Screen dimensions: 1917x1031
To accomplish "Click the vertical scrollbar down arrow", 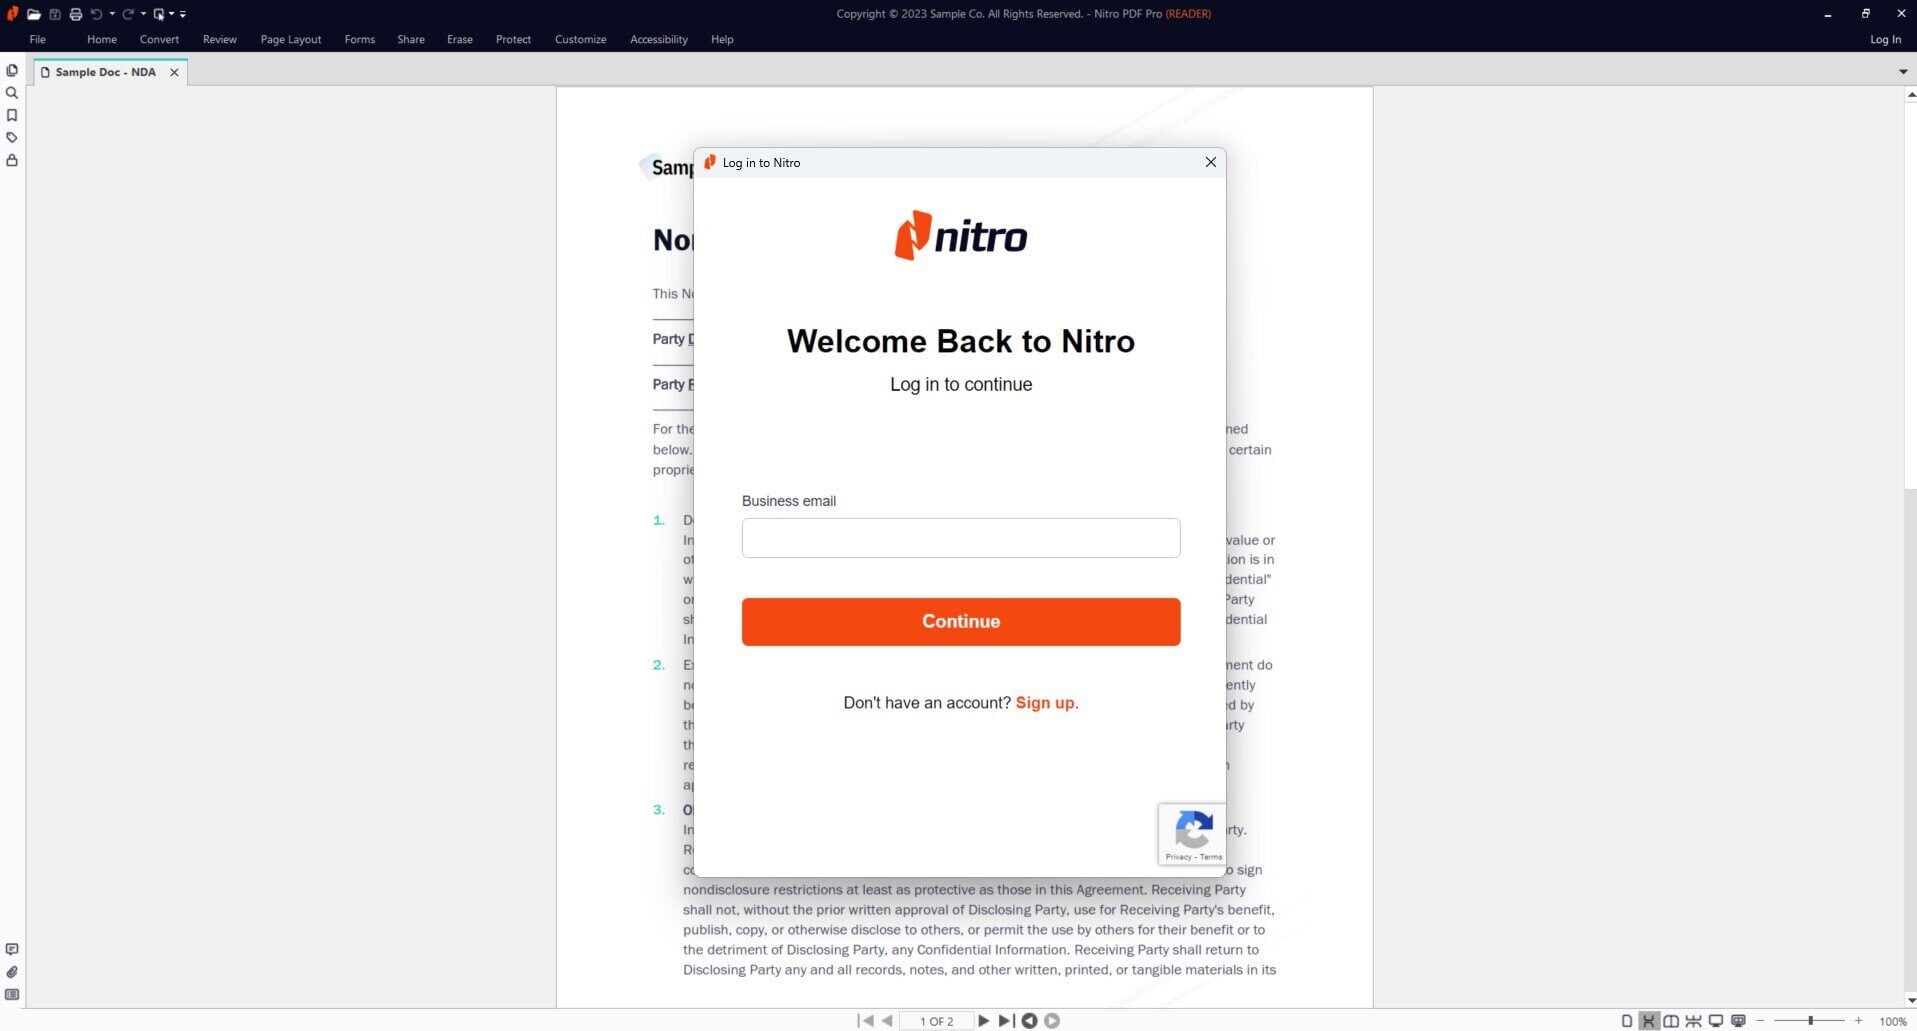I will pos(1910,1001).
